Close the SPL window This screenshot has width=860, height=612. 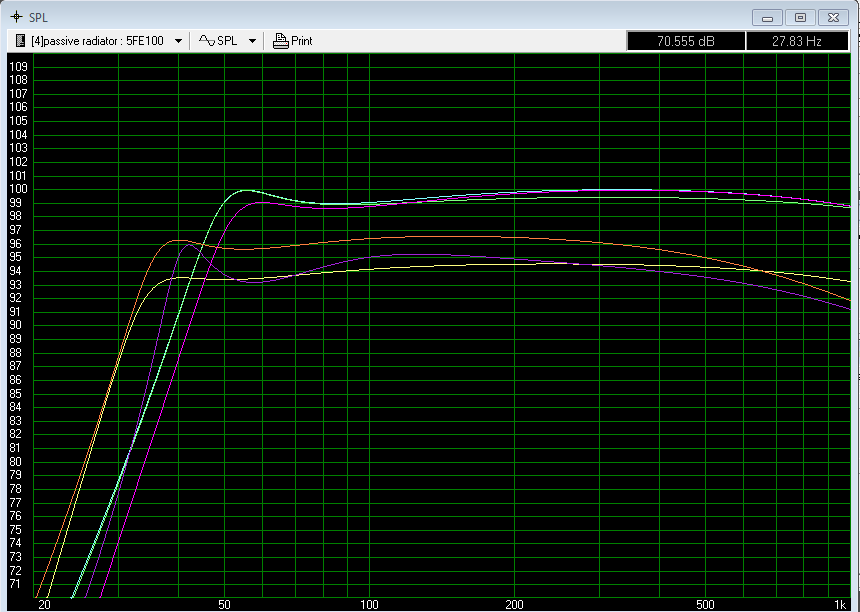(x=833, y=17)
